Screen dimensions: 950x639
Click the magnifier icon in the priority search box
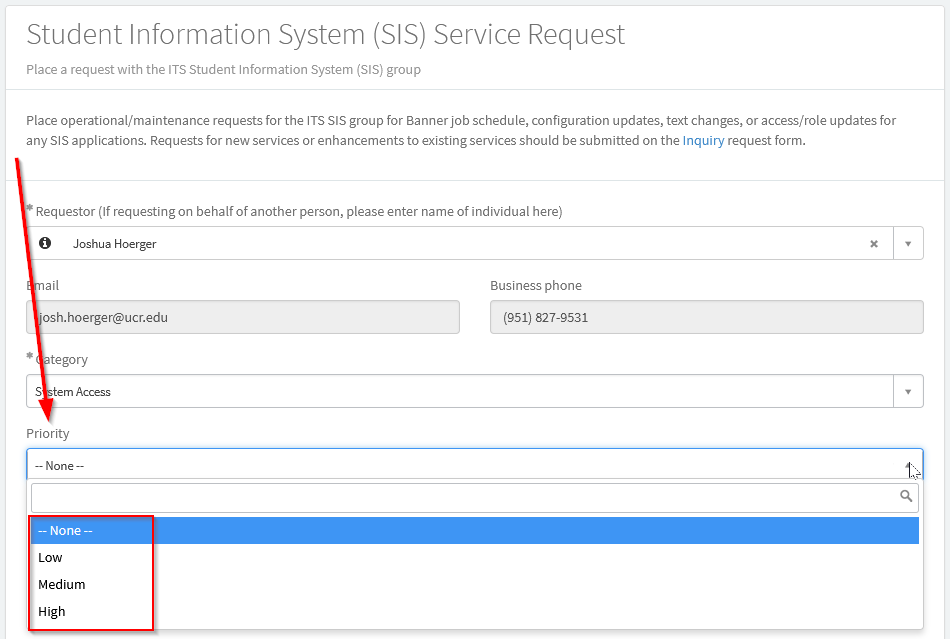click(x=906, y=496)
